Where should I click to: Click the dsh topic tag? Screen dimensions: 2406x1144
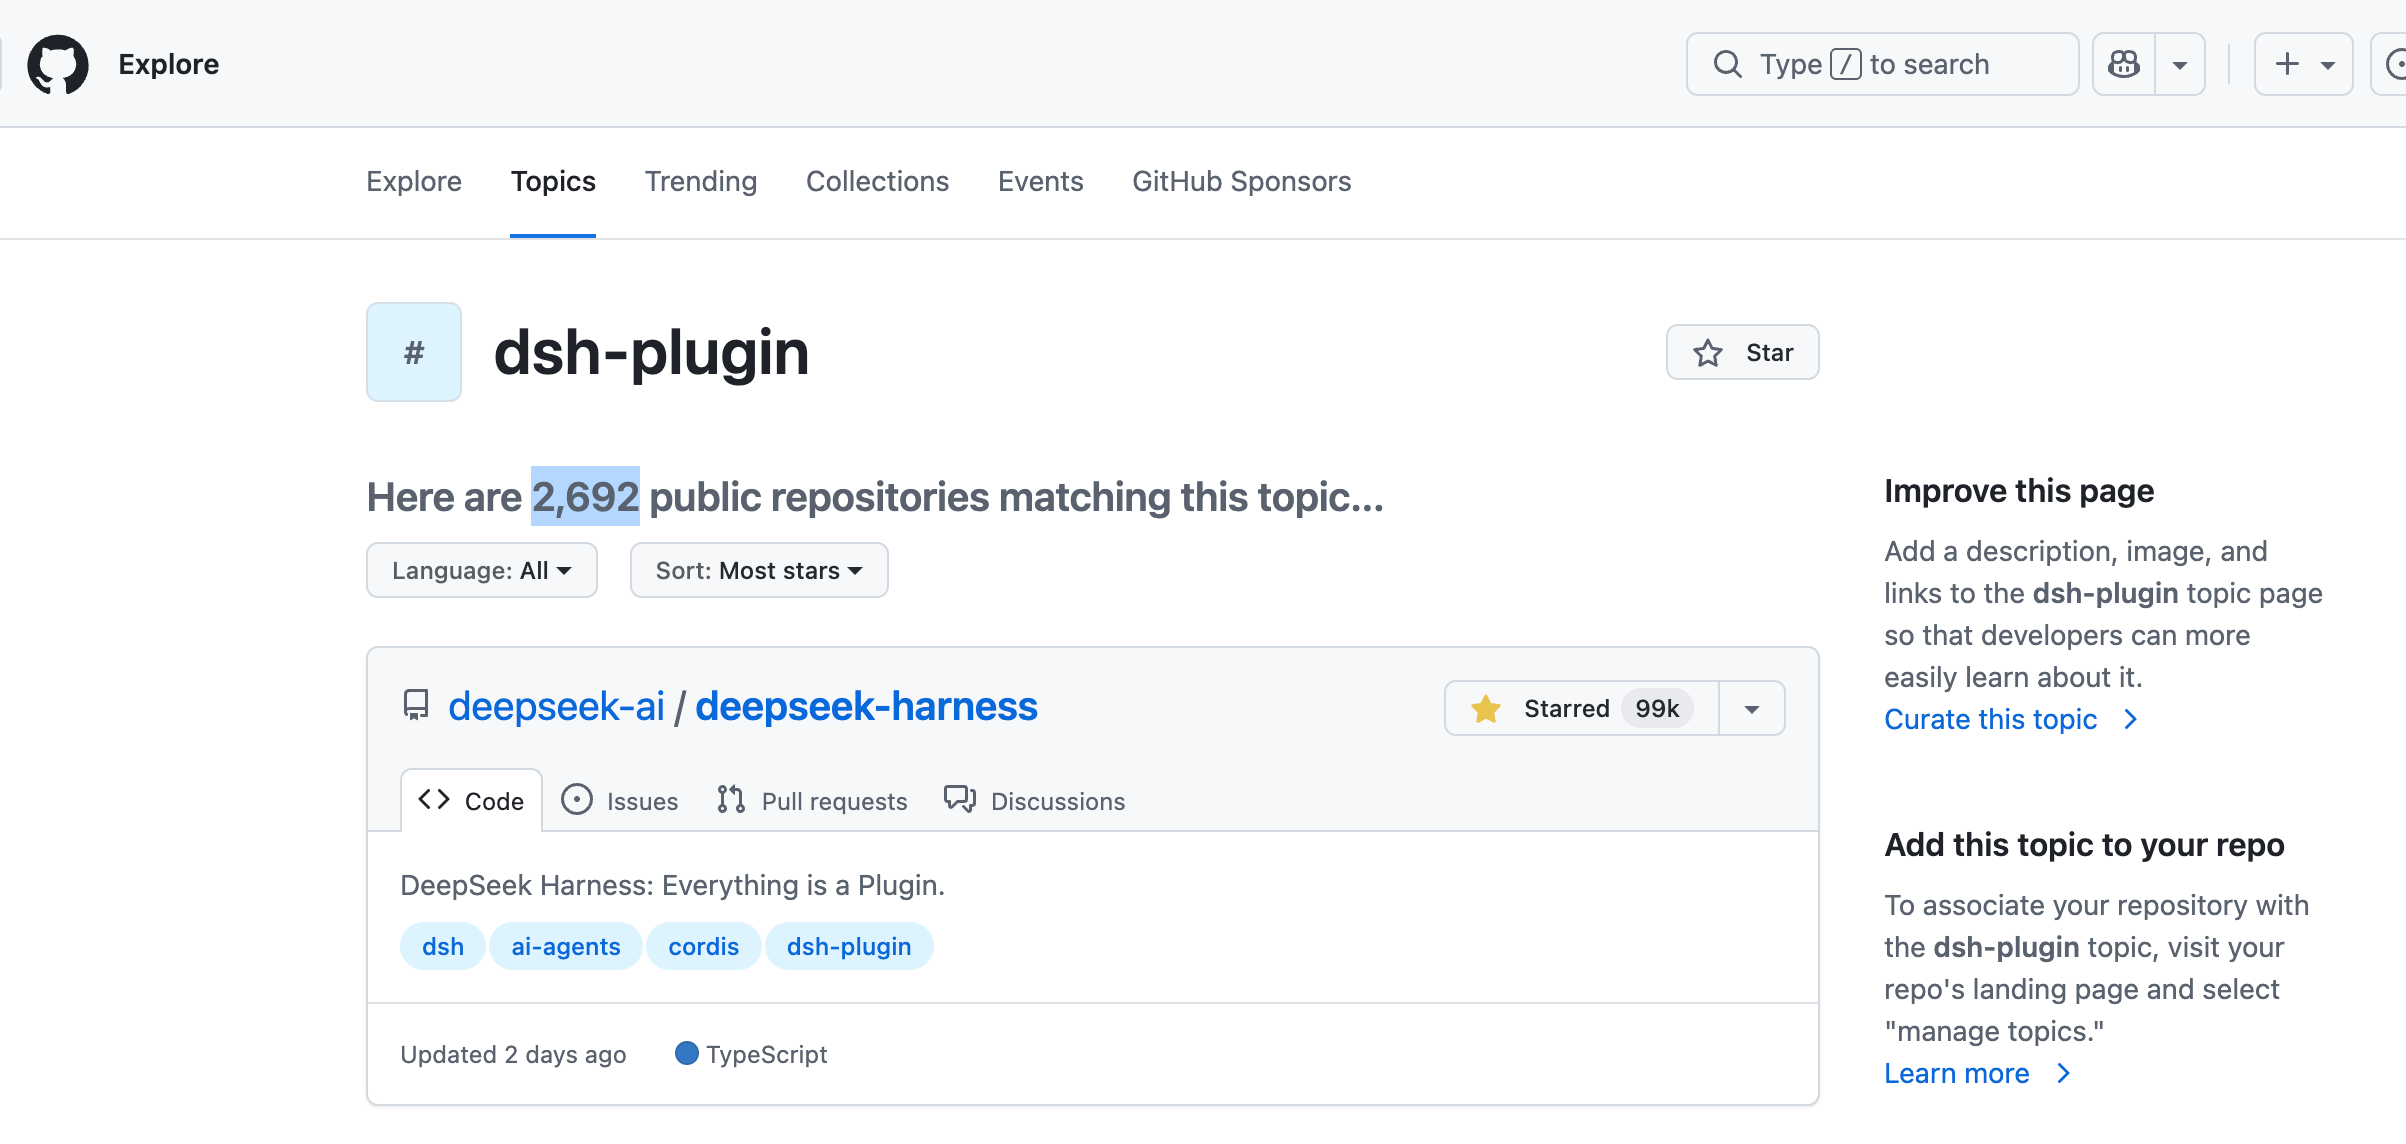(443, 946)
